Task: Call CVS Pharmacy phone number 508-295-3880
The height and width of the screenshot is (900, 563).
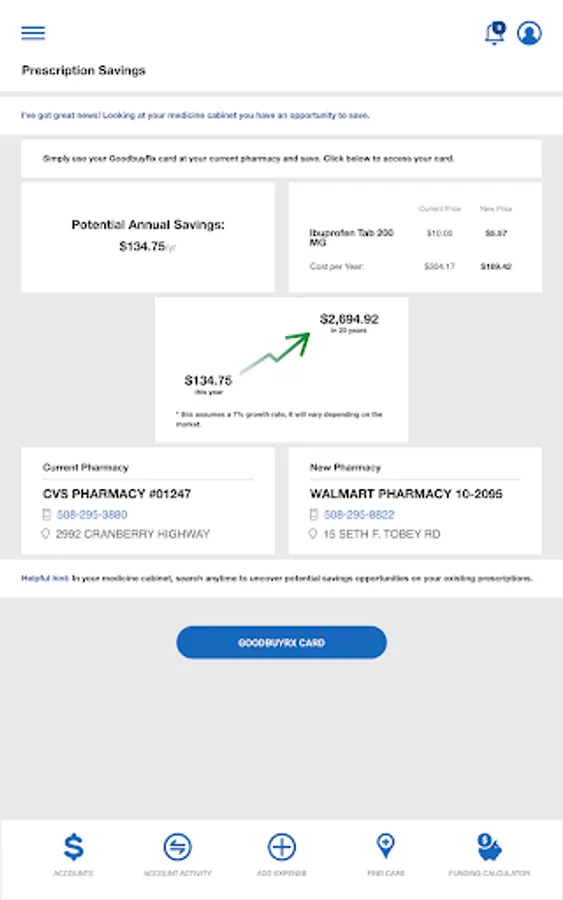Action: 92,514
